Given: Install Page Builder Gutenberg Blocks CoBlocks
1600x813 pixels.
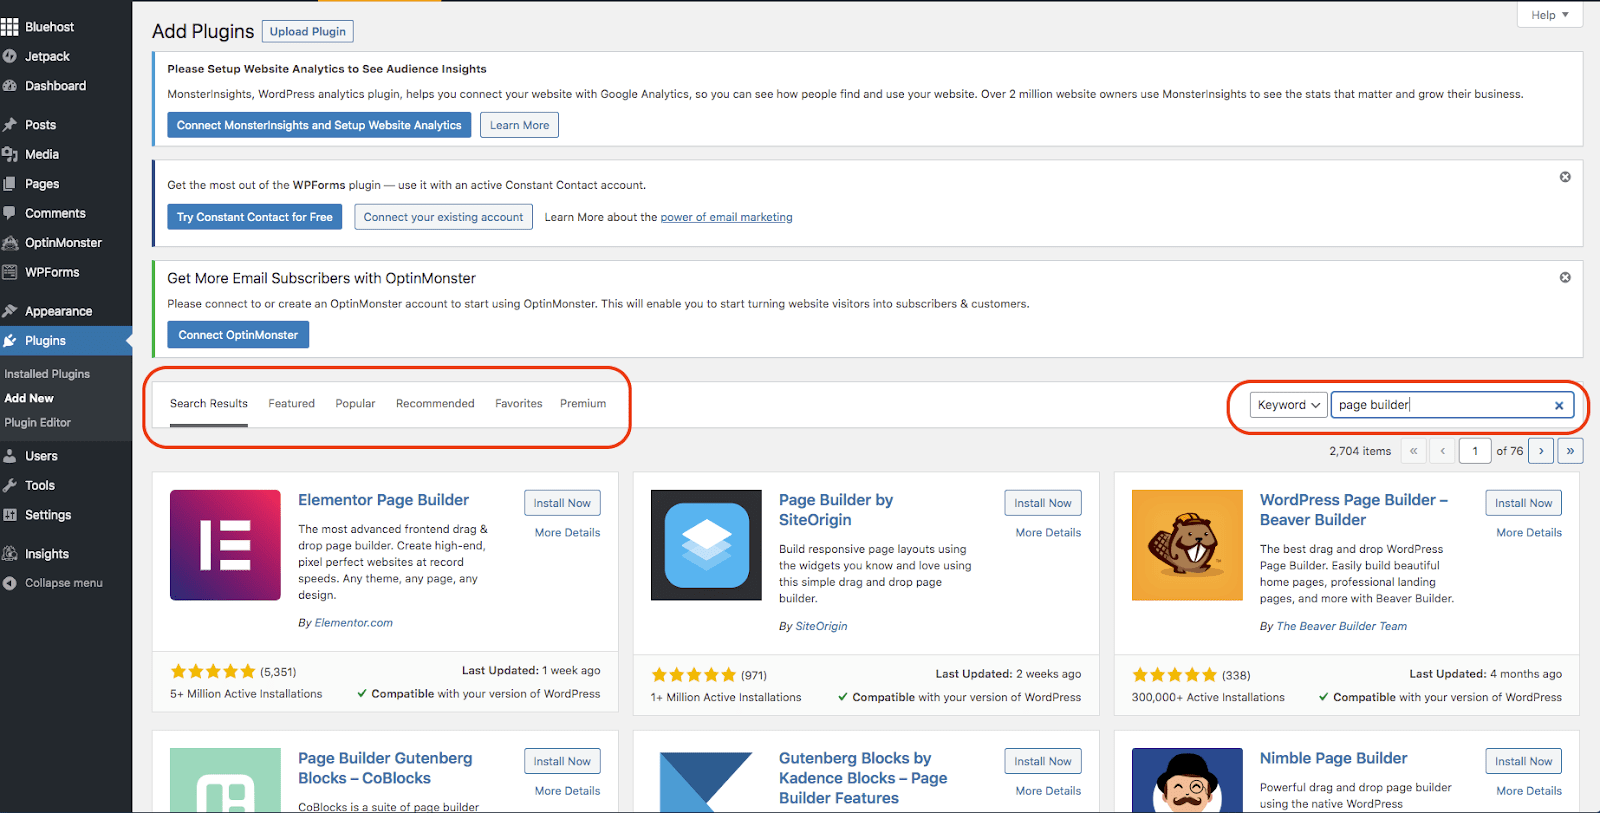Looking at the screenshot, I should [x=562, y=761].
